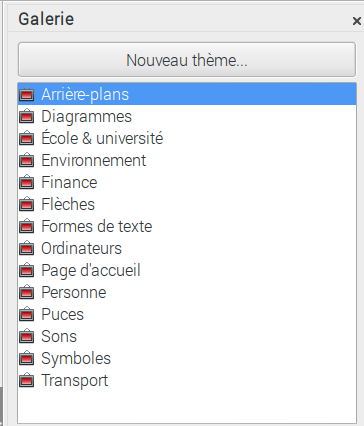Choose the Symboles theme label
The image size is (364, 426).
[x=76, y=358]
